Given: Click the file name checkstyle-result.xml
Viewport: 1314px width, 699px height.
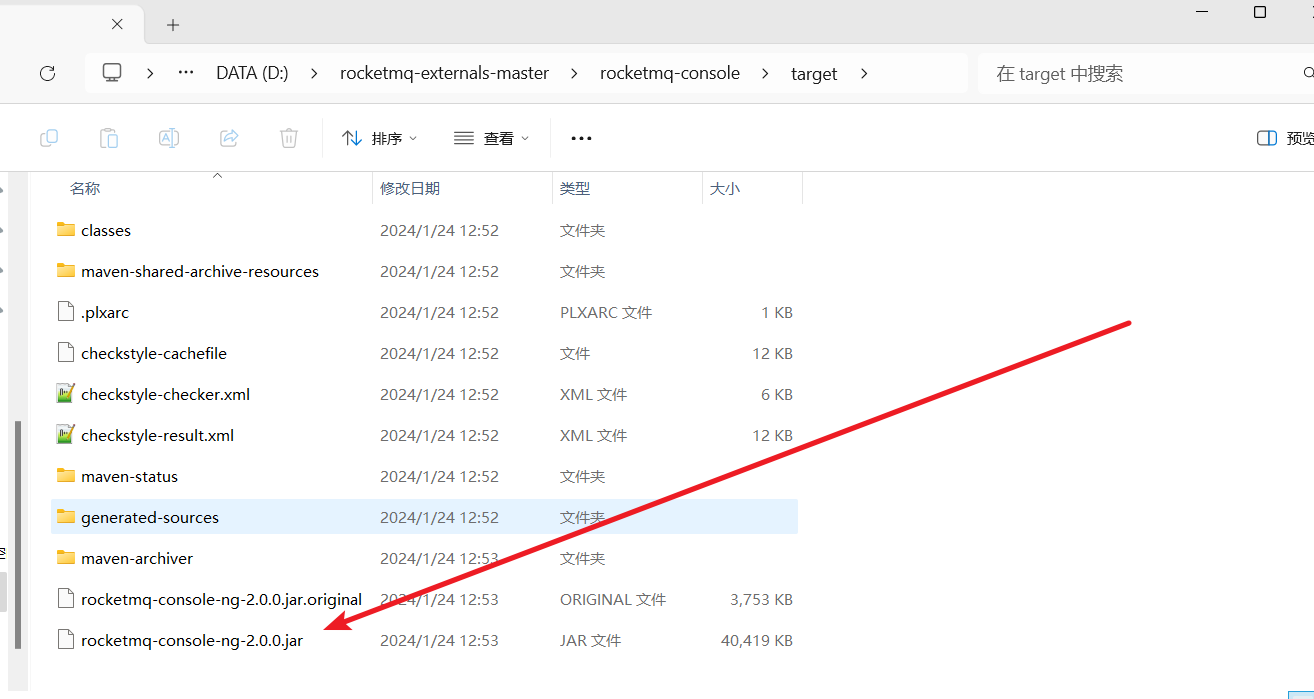Looking at the screenshot, I should click(157, 435).
